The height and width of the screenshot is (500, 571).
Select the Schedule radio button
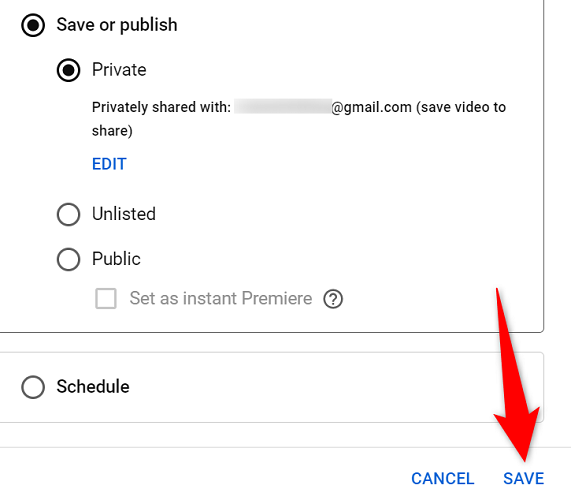pyautogui.click(x=33, y=387)
